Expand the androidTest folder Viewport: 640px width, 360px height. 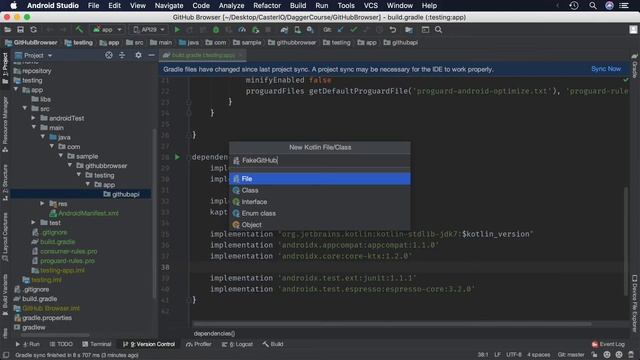pos(33,118)
